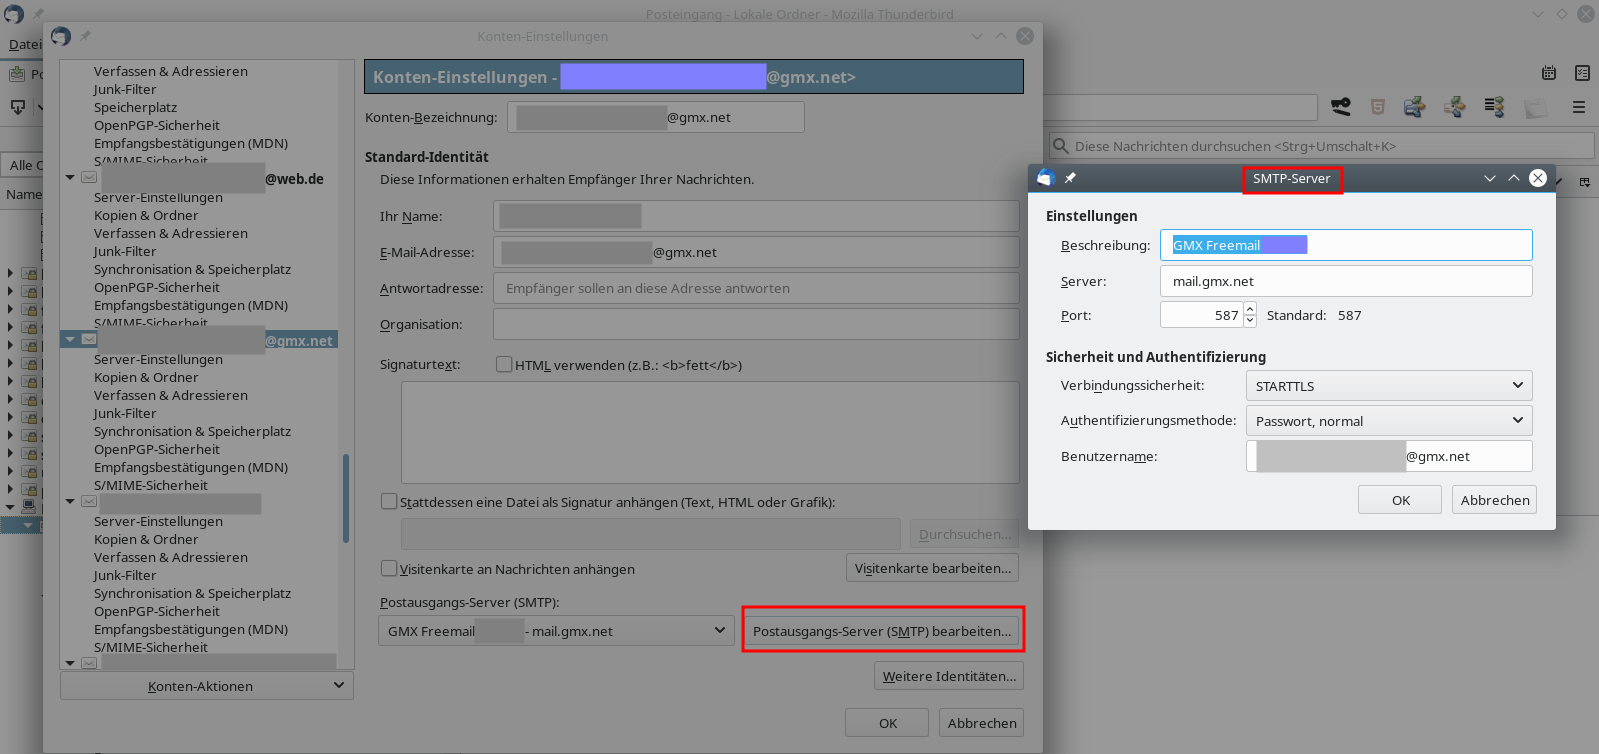Select Verfassen & Adressieren under the @gmx.net account
This screenshot has width=1599, height=754.
point(170,395)
